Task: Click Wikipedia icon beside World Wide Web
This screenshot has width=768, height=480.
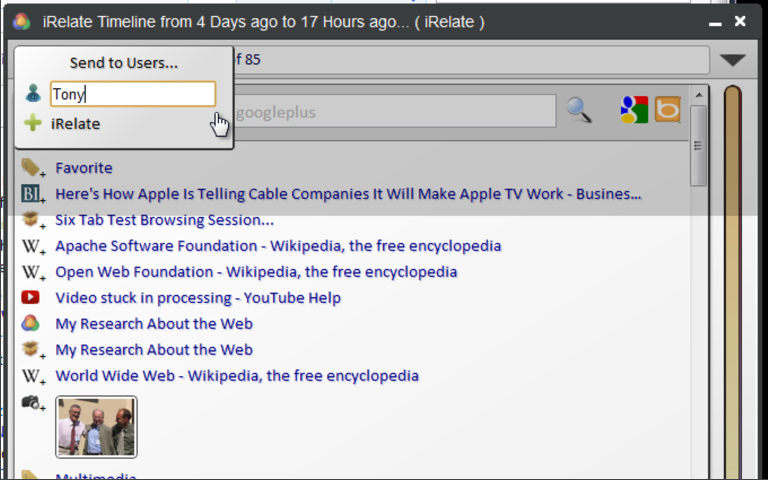Action: pyautogui.click(x=33, y=376)
